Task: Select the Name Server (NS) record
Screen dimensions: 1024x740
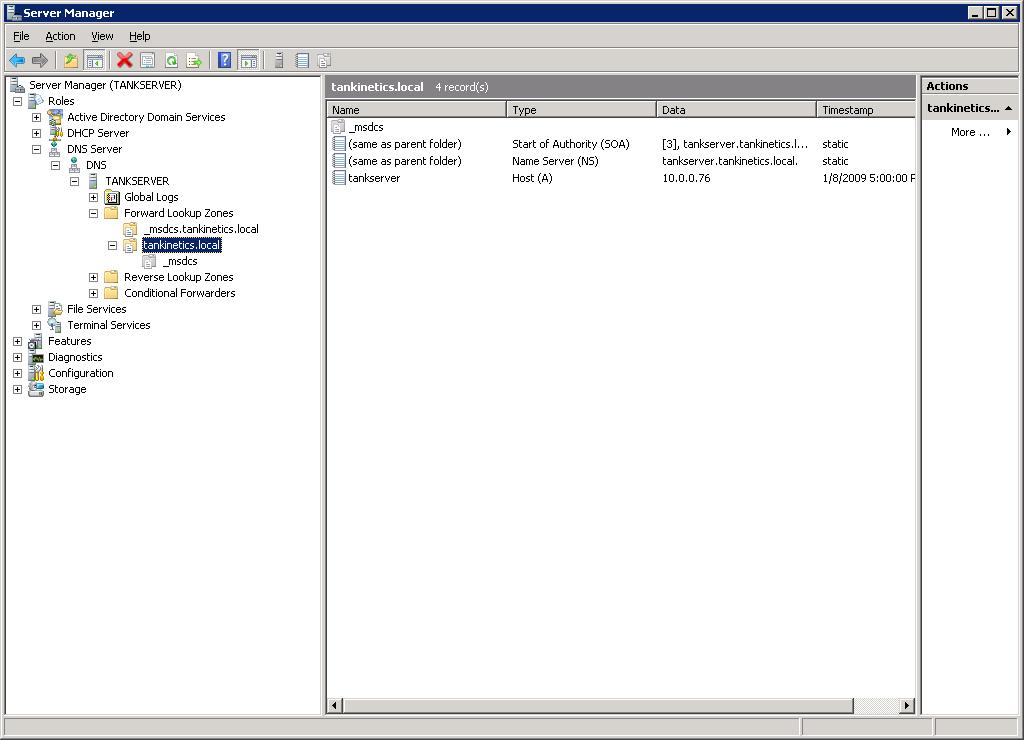Action: click(x=620, y=161)
